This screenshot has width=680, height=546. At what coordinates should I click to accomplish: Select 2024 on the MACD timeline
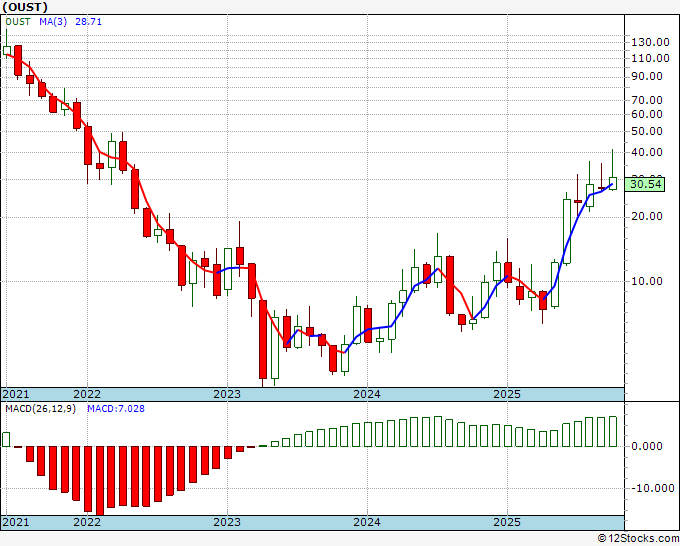tap(367, 522)
